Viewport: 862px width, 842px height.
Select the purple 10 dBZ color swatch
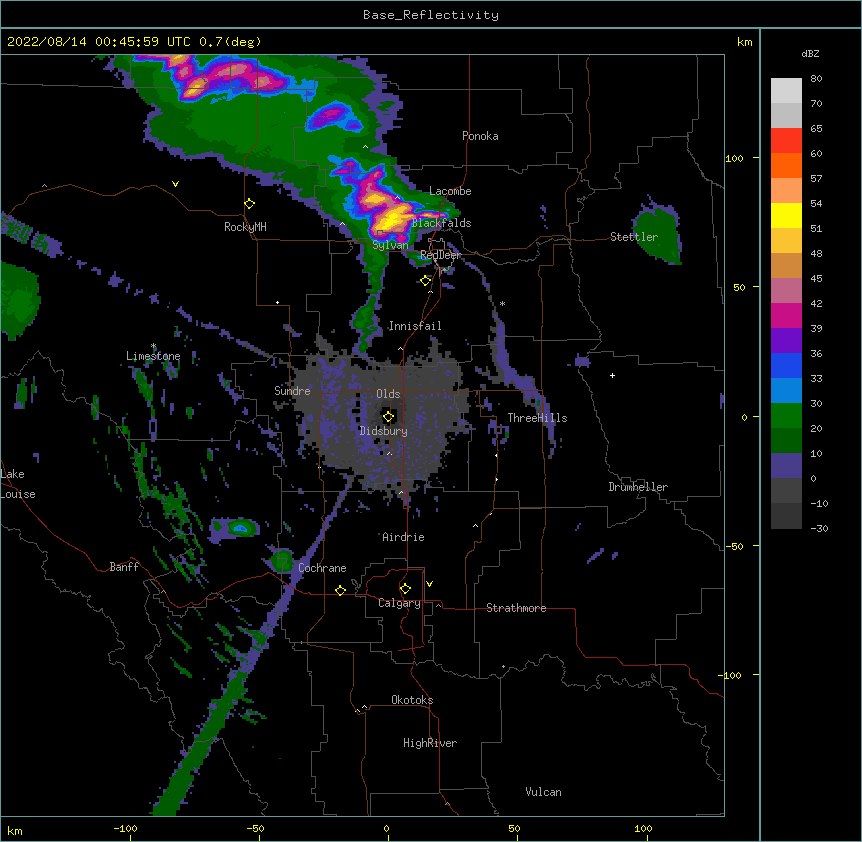point(786,466)
